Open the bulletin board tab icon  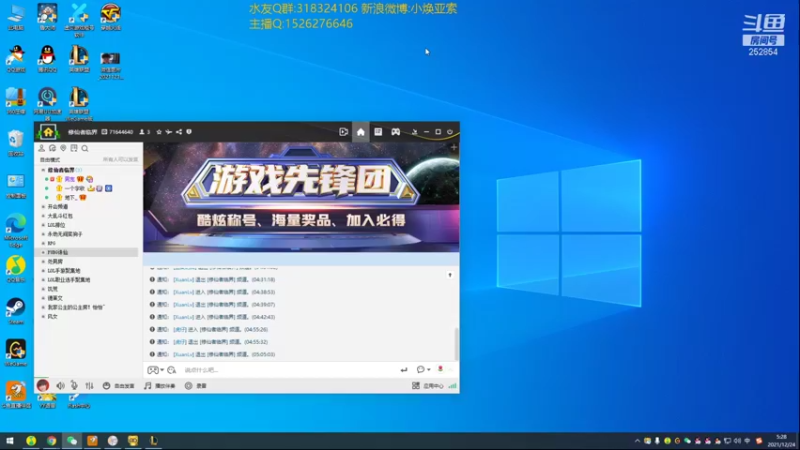click(378, 132)
